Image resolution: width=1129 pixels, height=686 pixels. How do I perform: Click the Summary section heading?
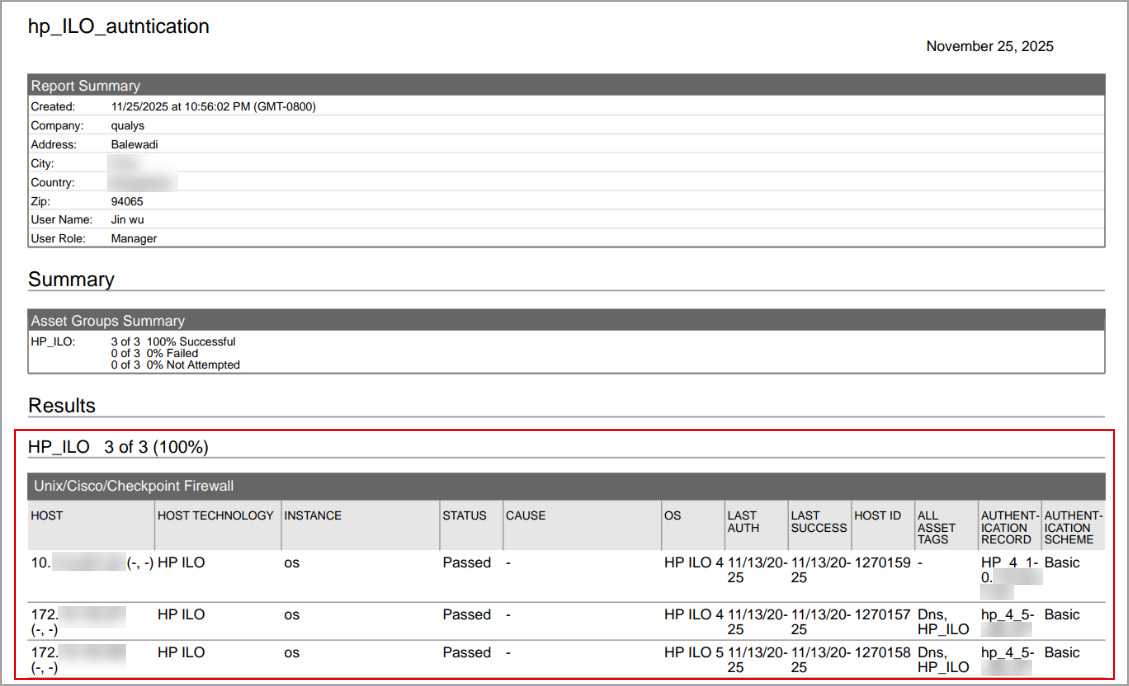click(x=71, y=279)
